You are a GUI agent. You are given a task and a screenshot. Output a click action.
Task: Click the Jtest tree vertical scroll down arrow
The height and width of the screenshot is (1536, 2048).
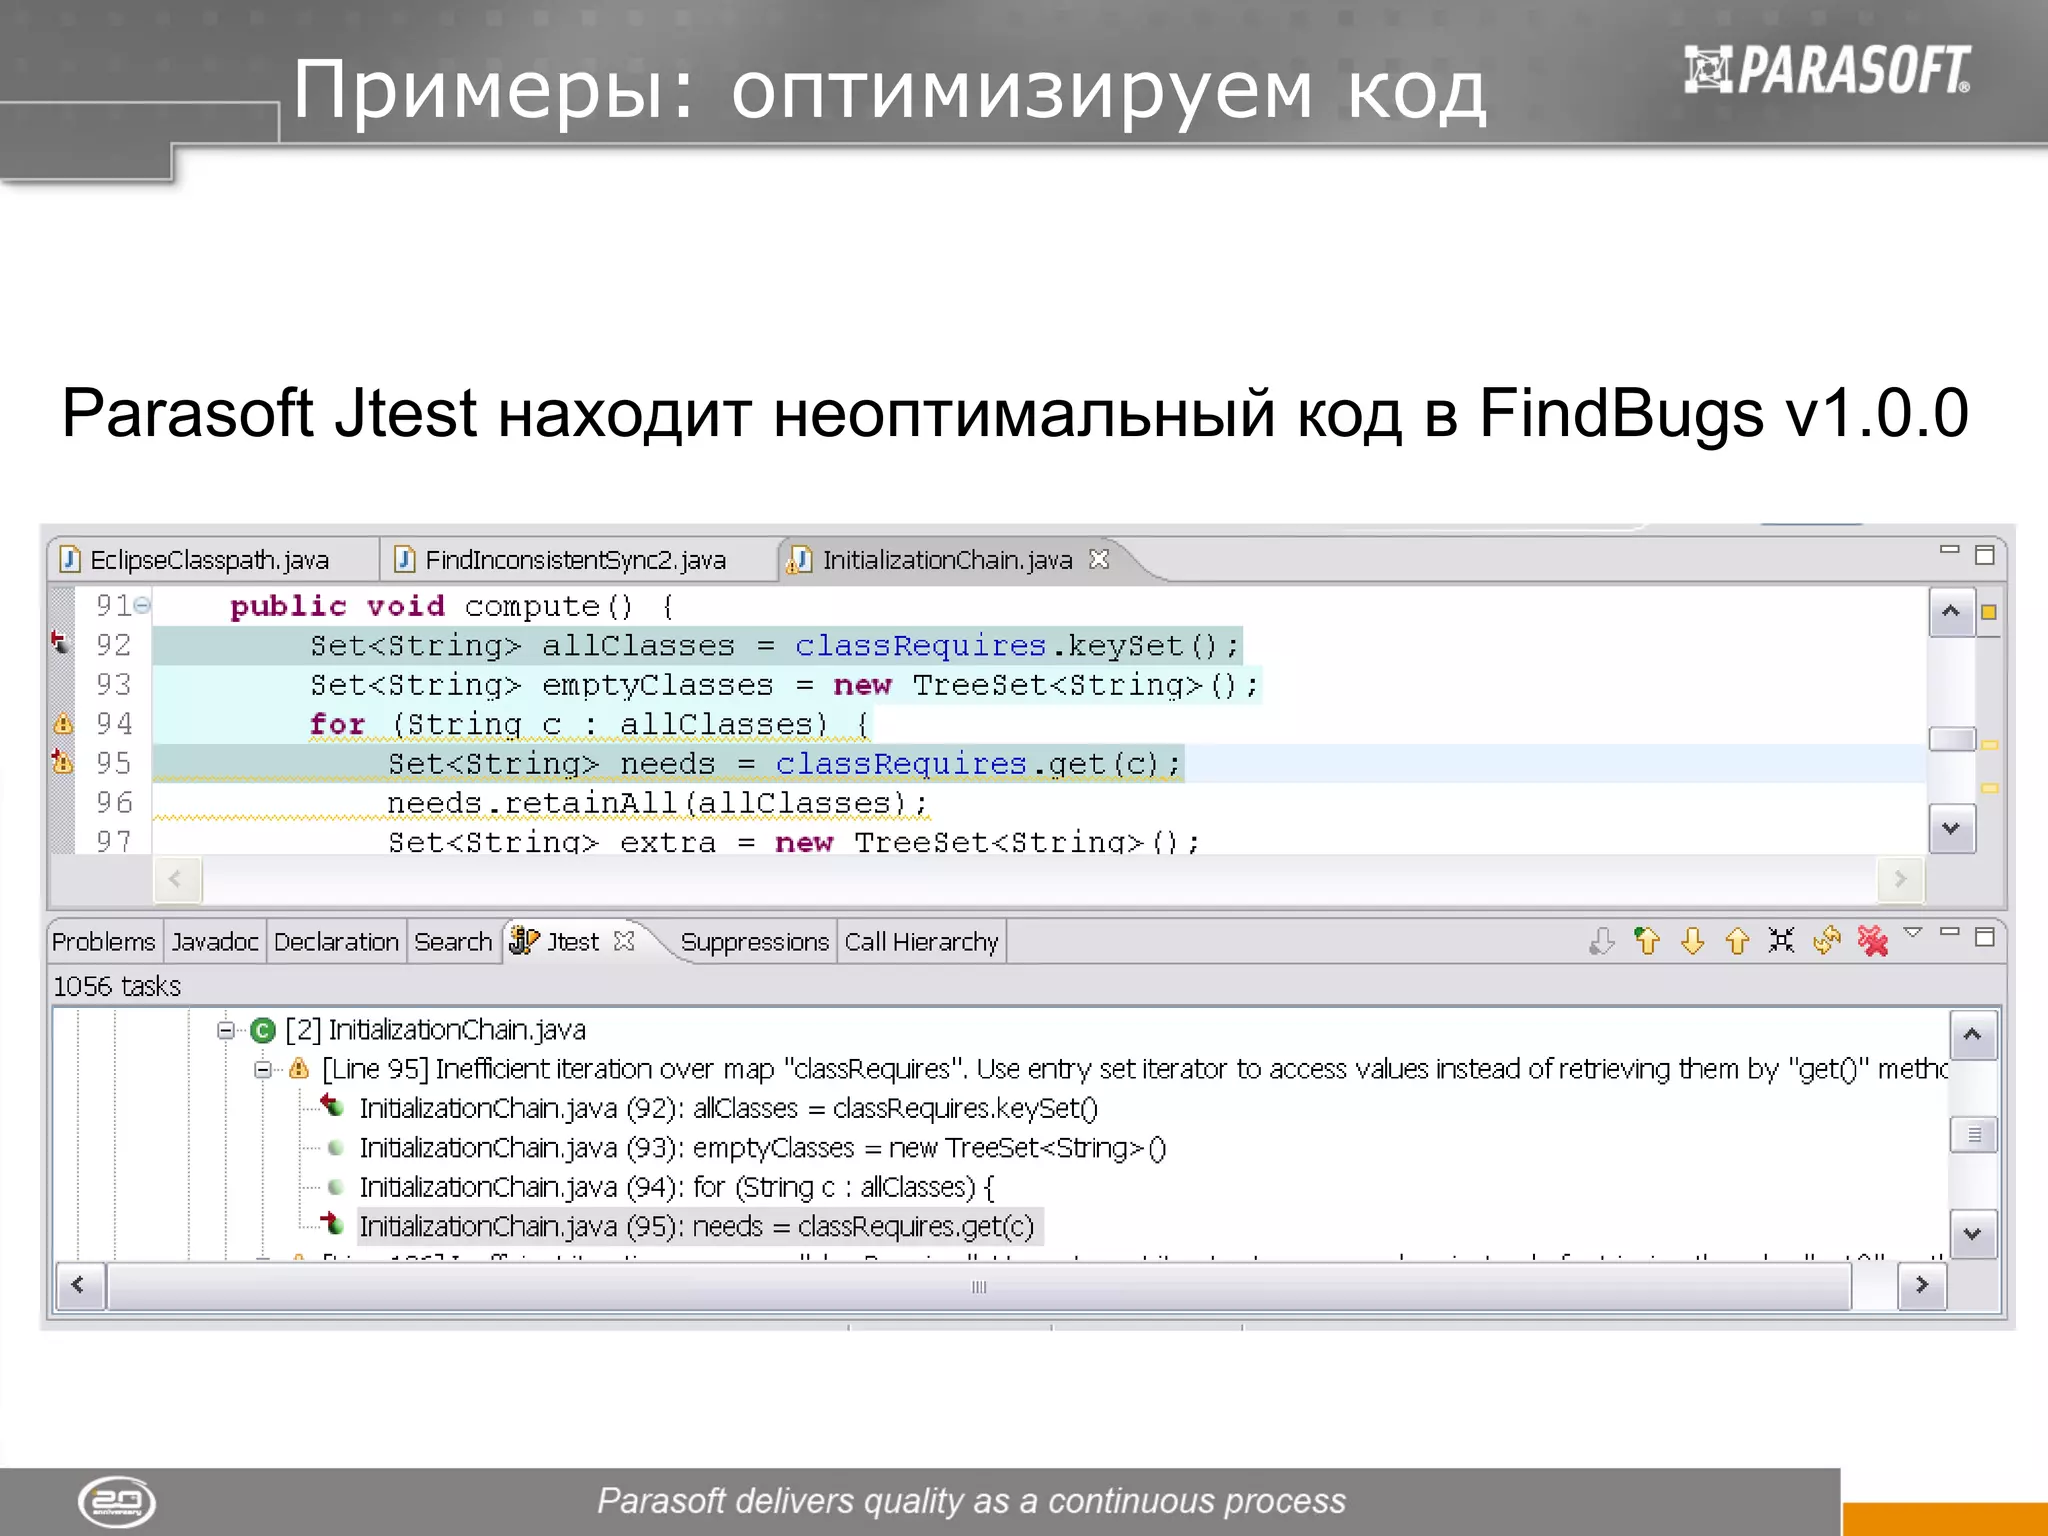[x=1973, y=1234]
